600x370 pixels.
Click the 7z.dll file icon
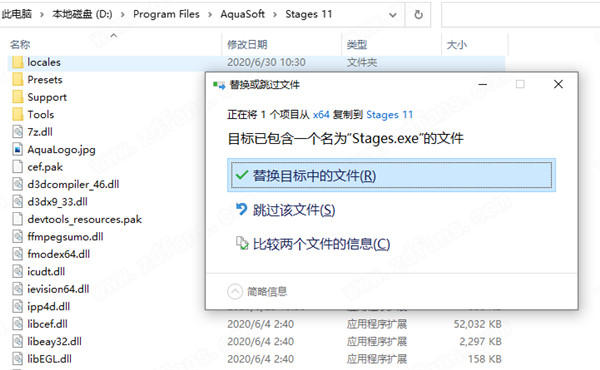pyautogui.click(x=17, y=132)
